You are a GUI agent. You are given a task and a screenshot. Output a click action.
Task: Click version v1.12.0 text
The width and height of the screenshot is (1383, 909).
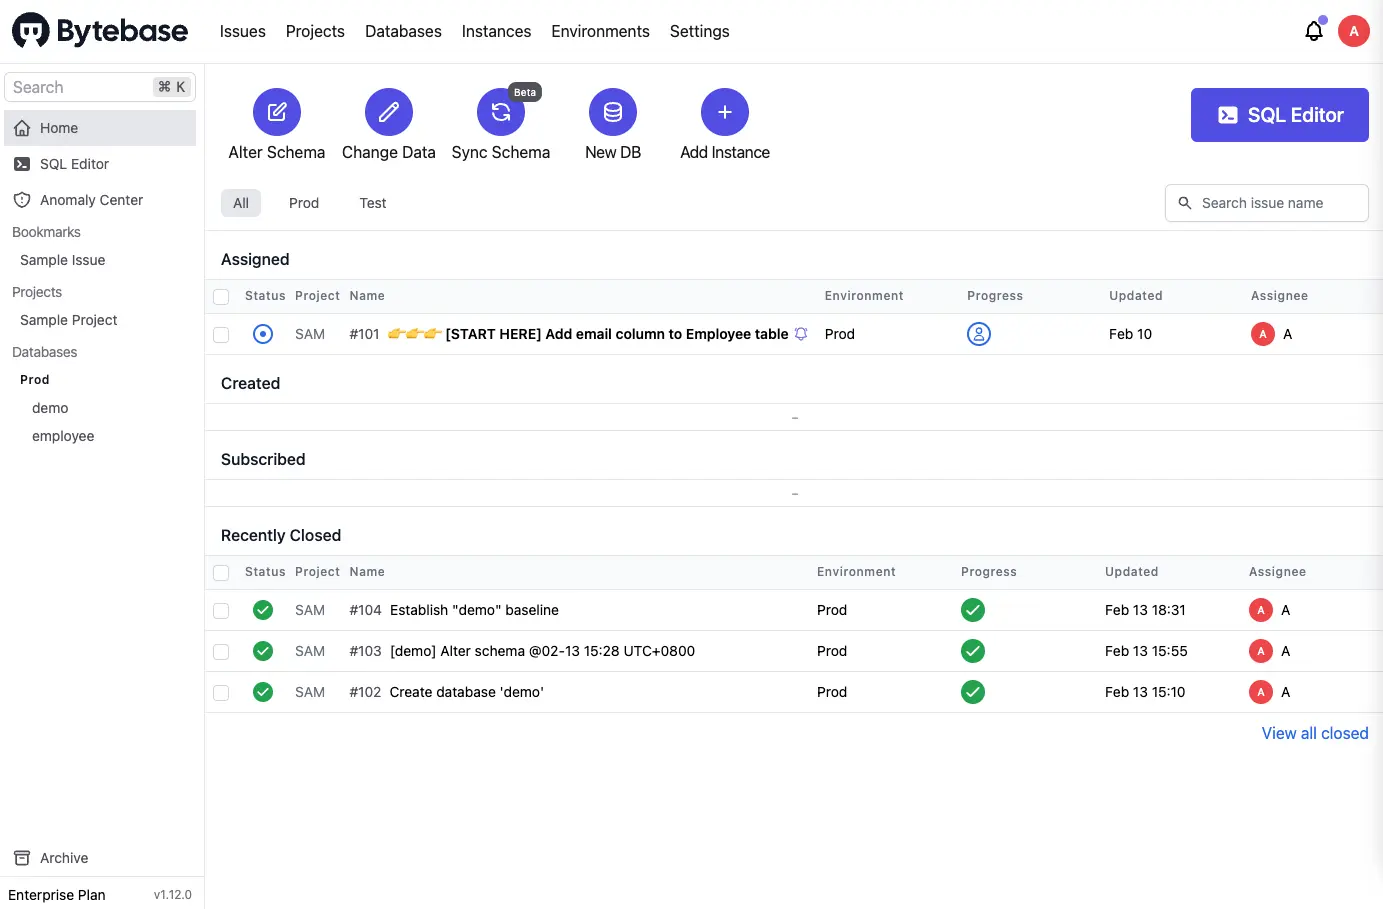pos(173,895)
